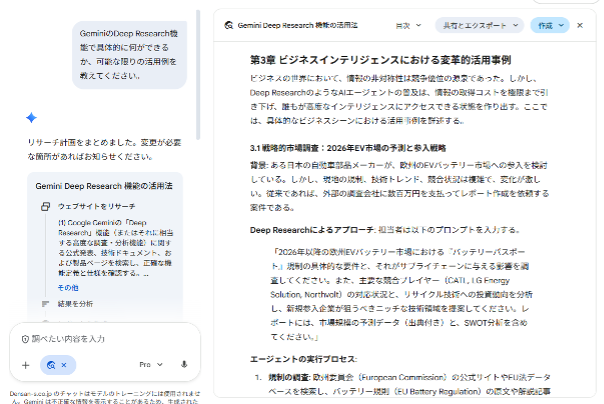Click the shield icon in the prompt field

coord(25,339)
